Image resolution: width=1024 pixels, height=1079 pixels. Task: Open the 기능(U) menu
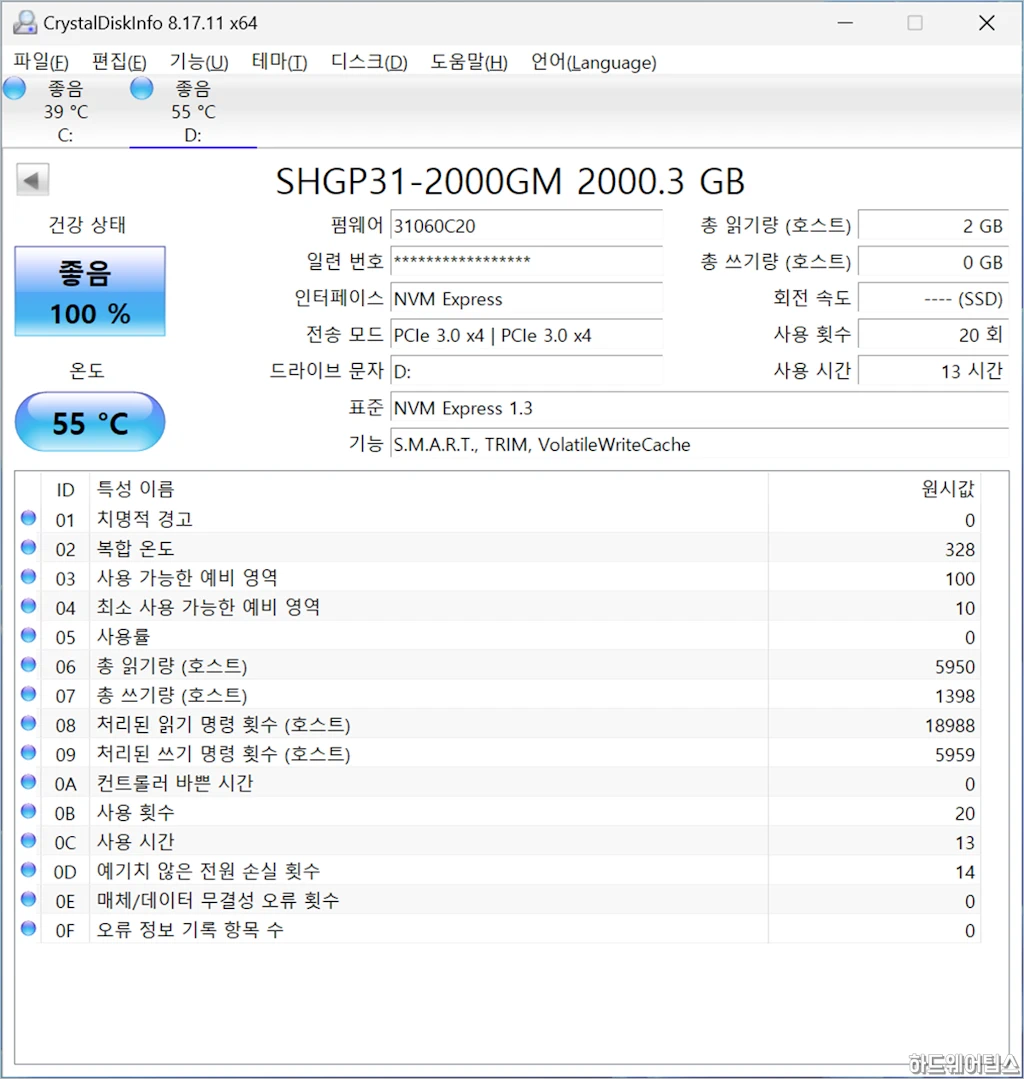pyautogui.click(x=199, y=62)
